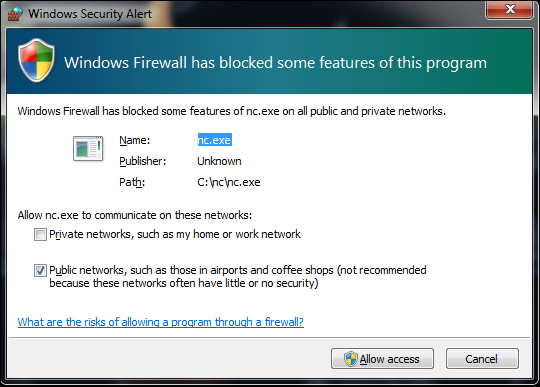540x387 pixels.
Task: Click the UAC shield on Allow access
Action: tap(351, 359)
